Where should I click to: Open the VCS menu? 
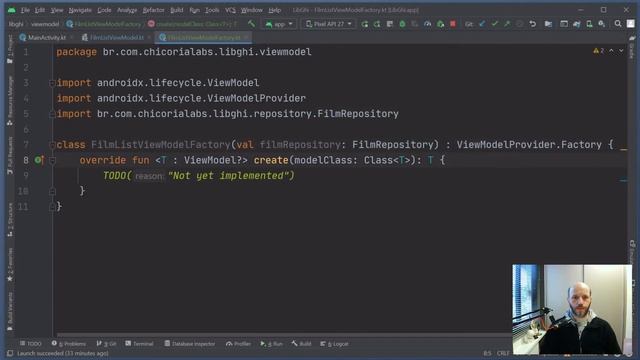230,10
